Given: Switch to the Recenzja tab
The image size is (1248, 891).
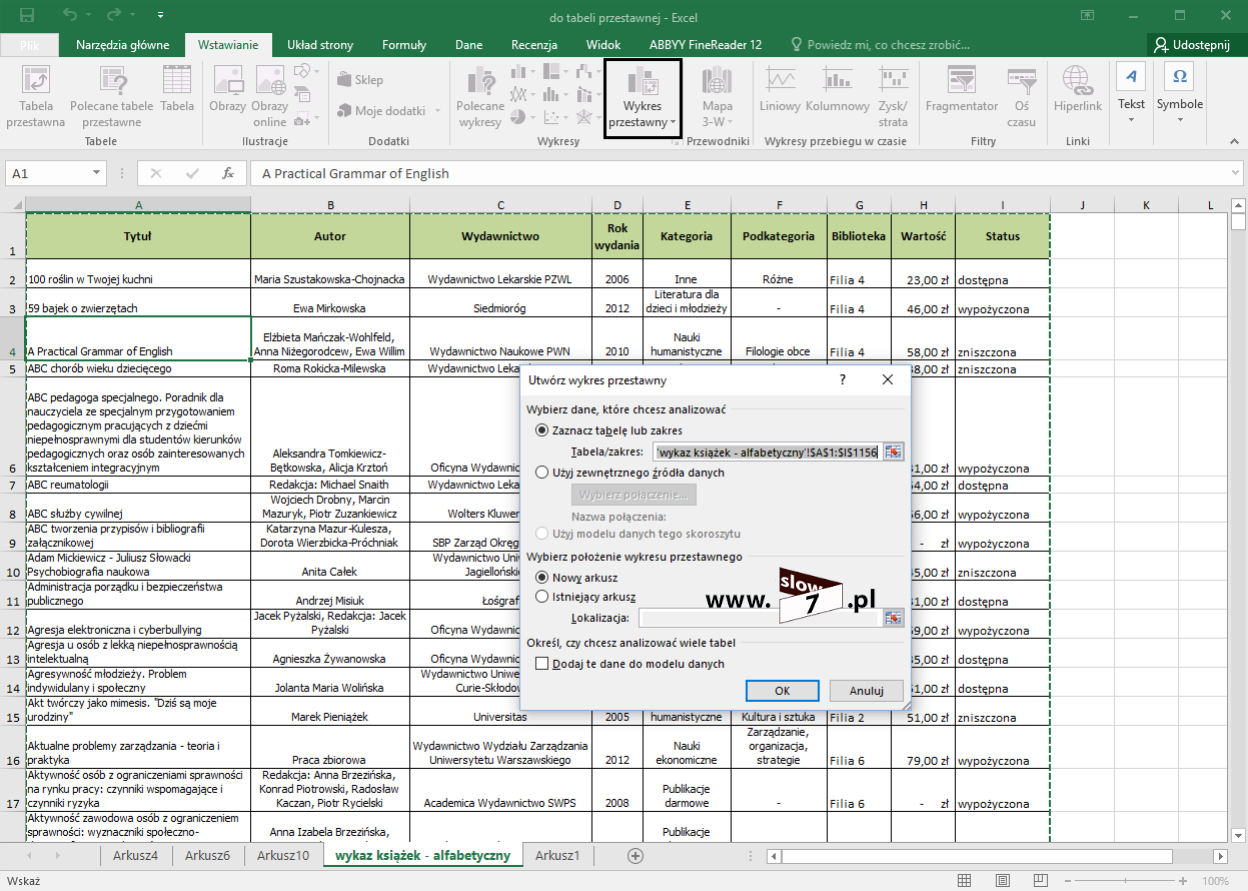Looking at the screenshot, I should coord(534,45).
